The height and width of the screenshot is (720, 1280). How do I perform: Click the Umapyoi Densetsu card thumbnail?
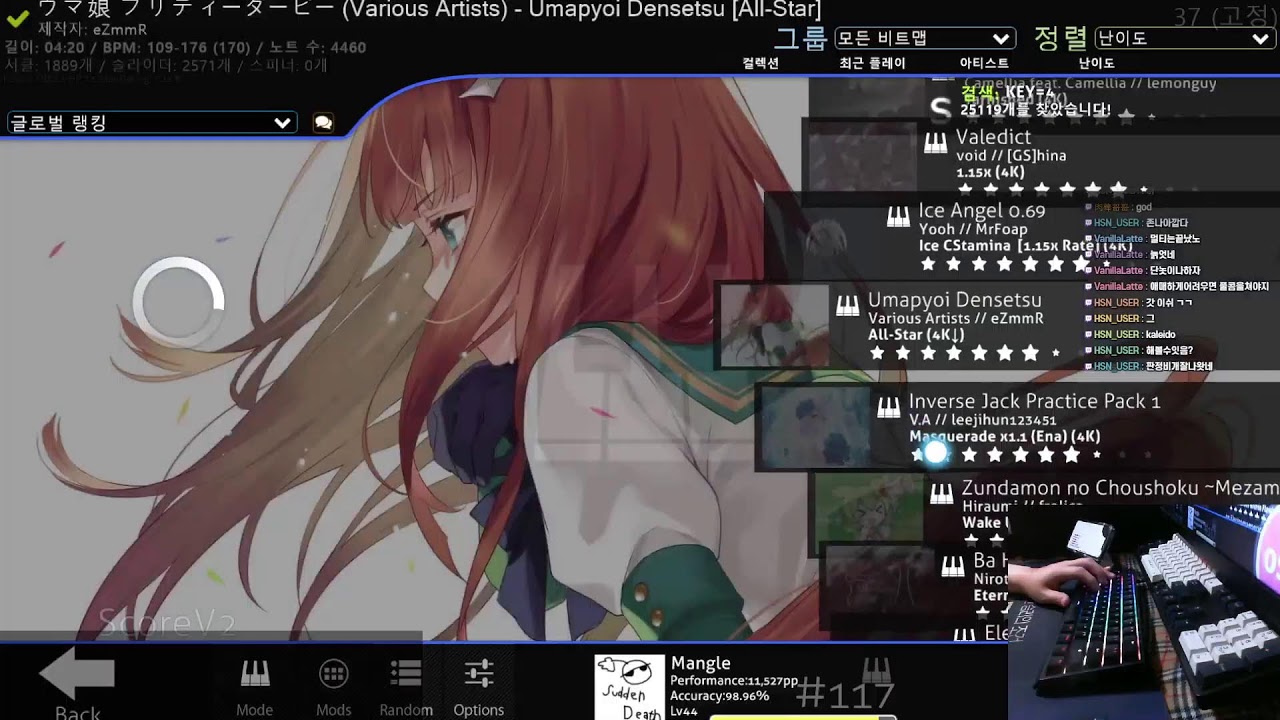(774, 326)
